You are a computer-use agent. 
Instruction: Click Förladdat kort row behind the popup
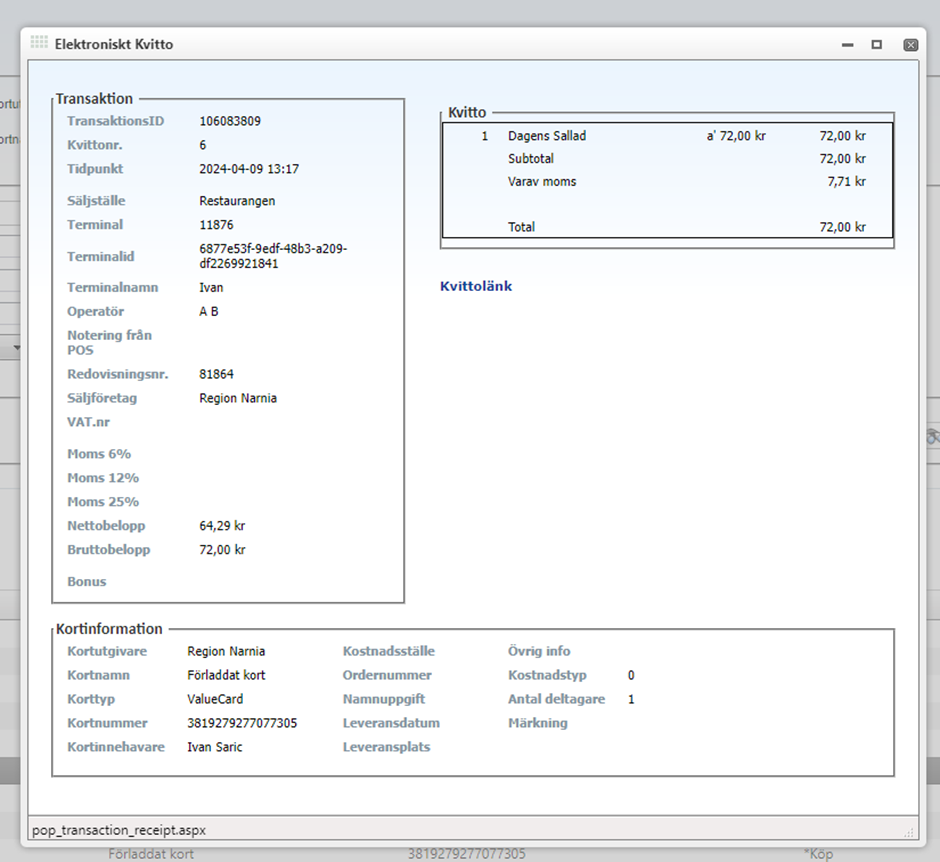151,854
